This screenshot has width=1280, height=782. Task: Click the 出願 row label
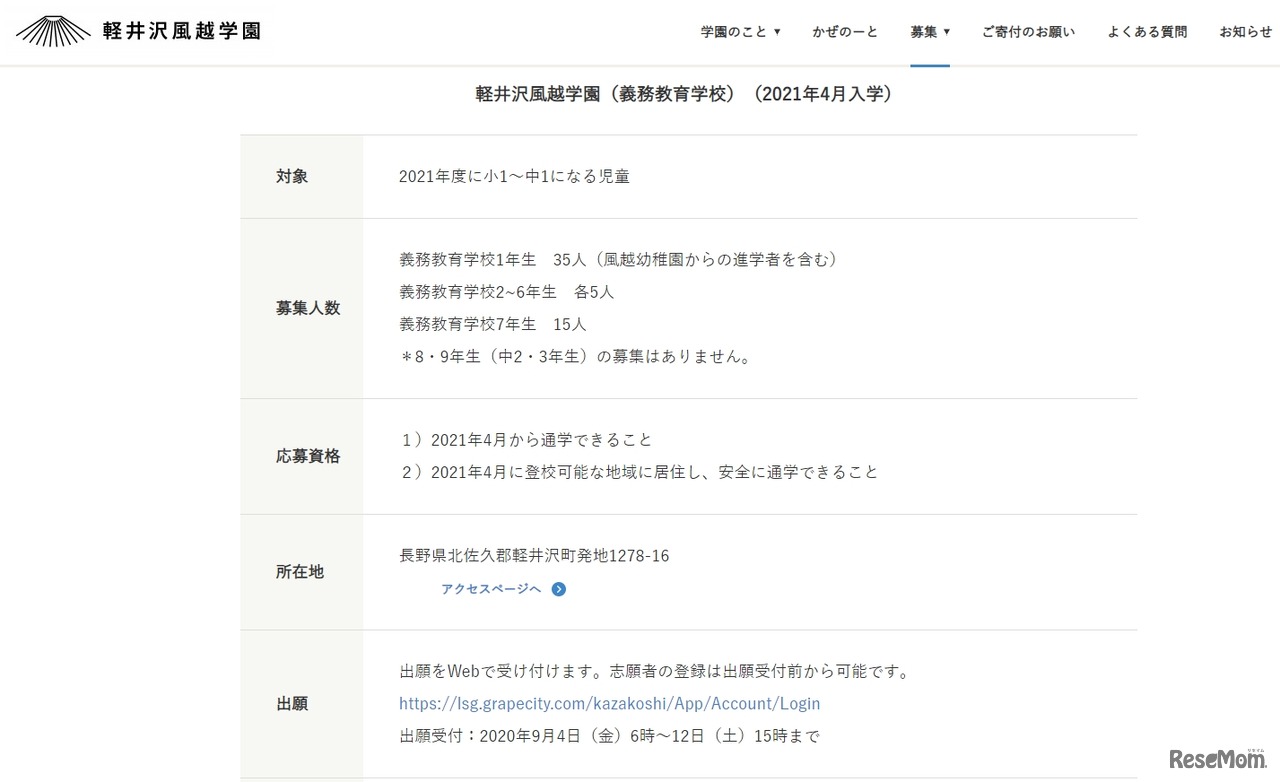[x=291, y=703]
